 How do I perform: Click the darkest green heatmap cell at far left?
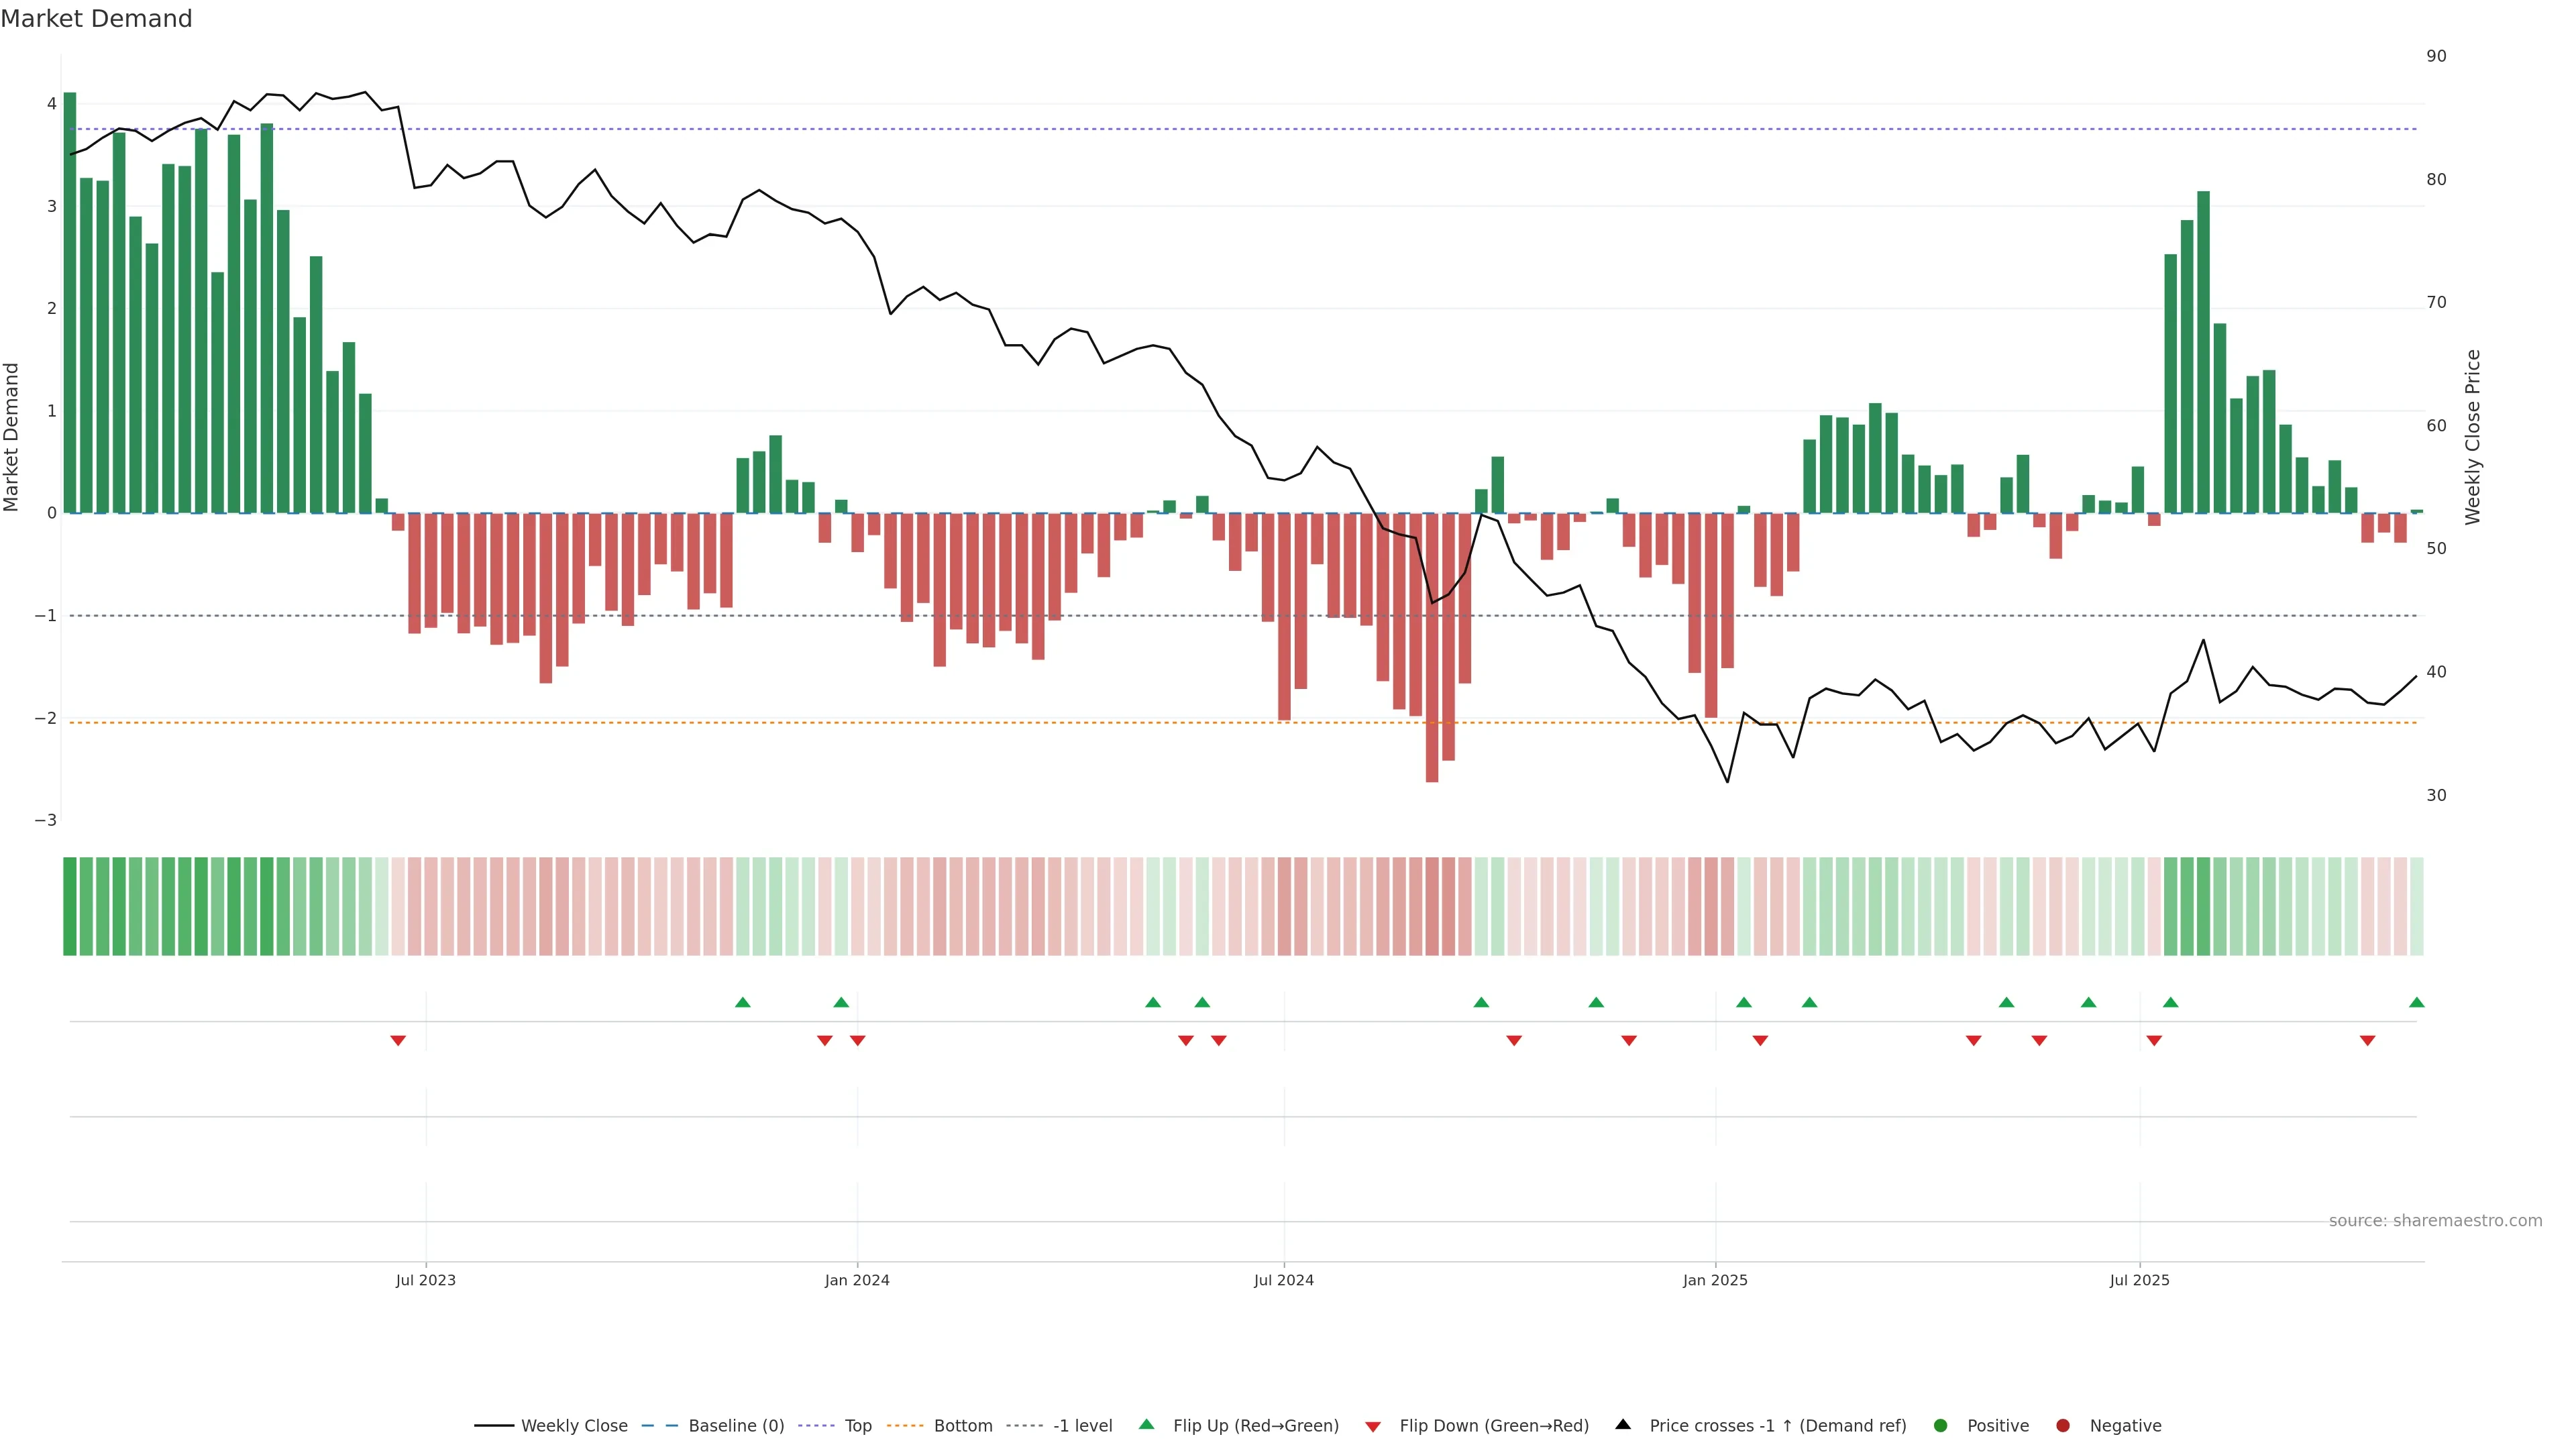coord(70,906)
